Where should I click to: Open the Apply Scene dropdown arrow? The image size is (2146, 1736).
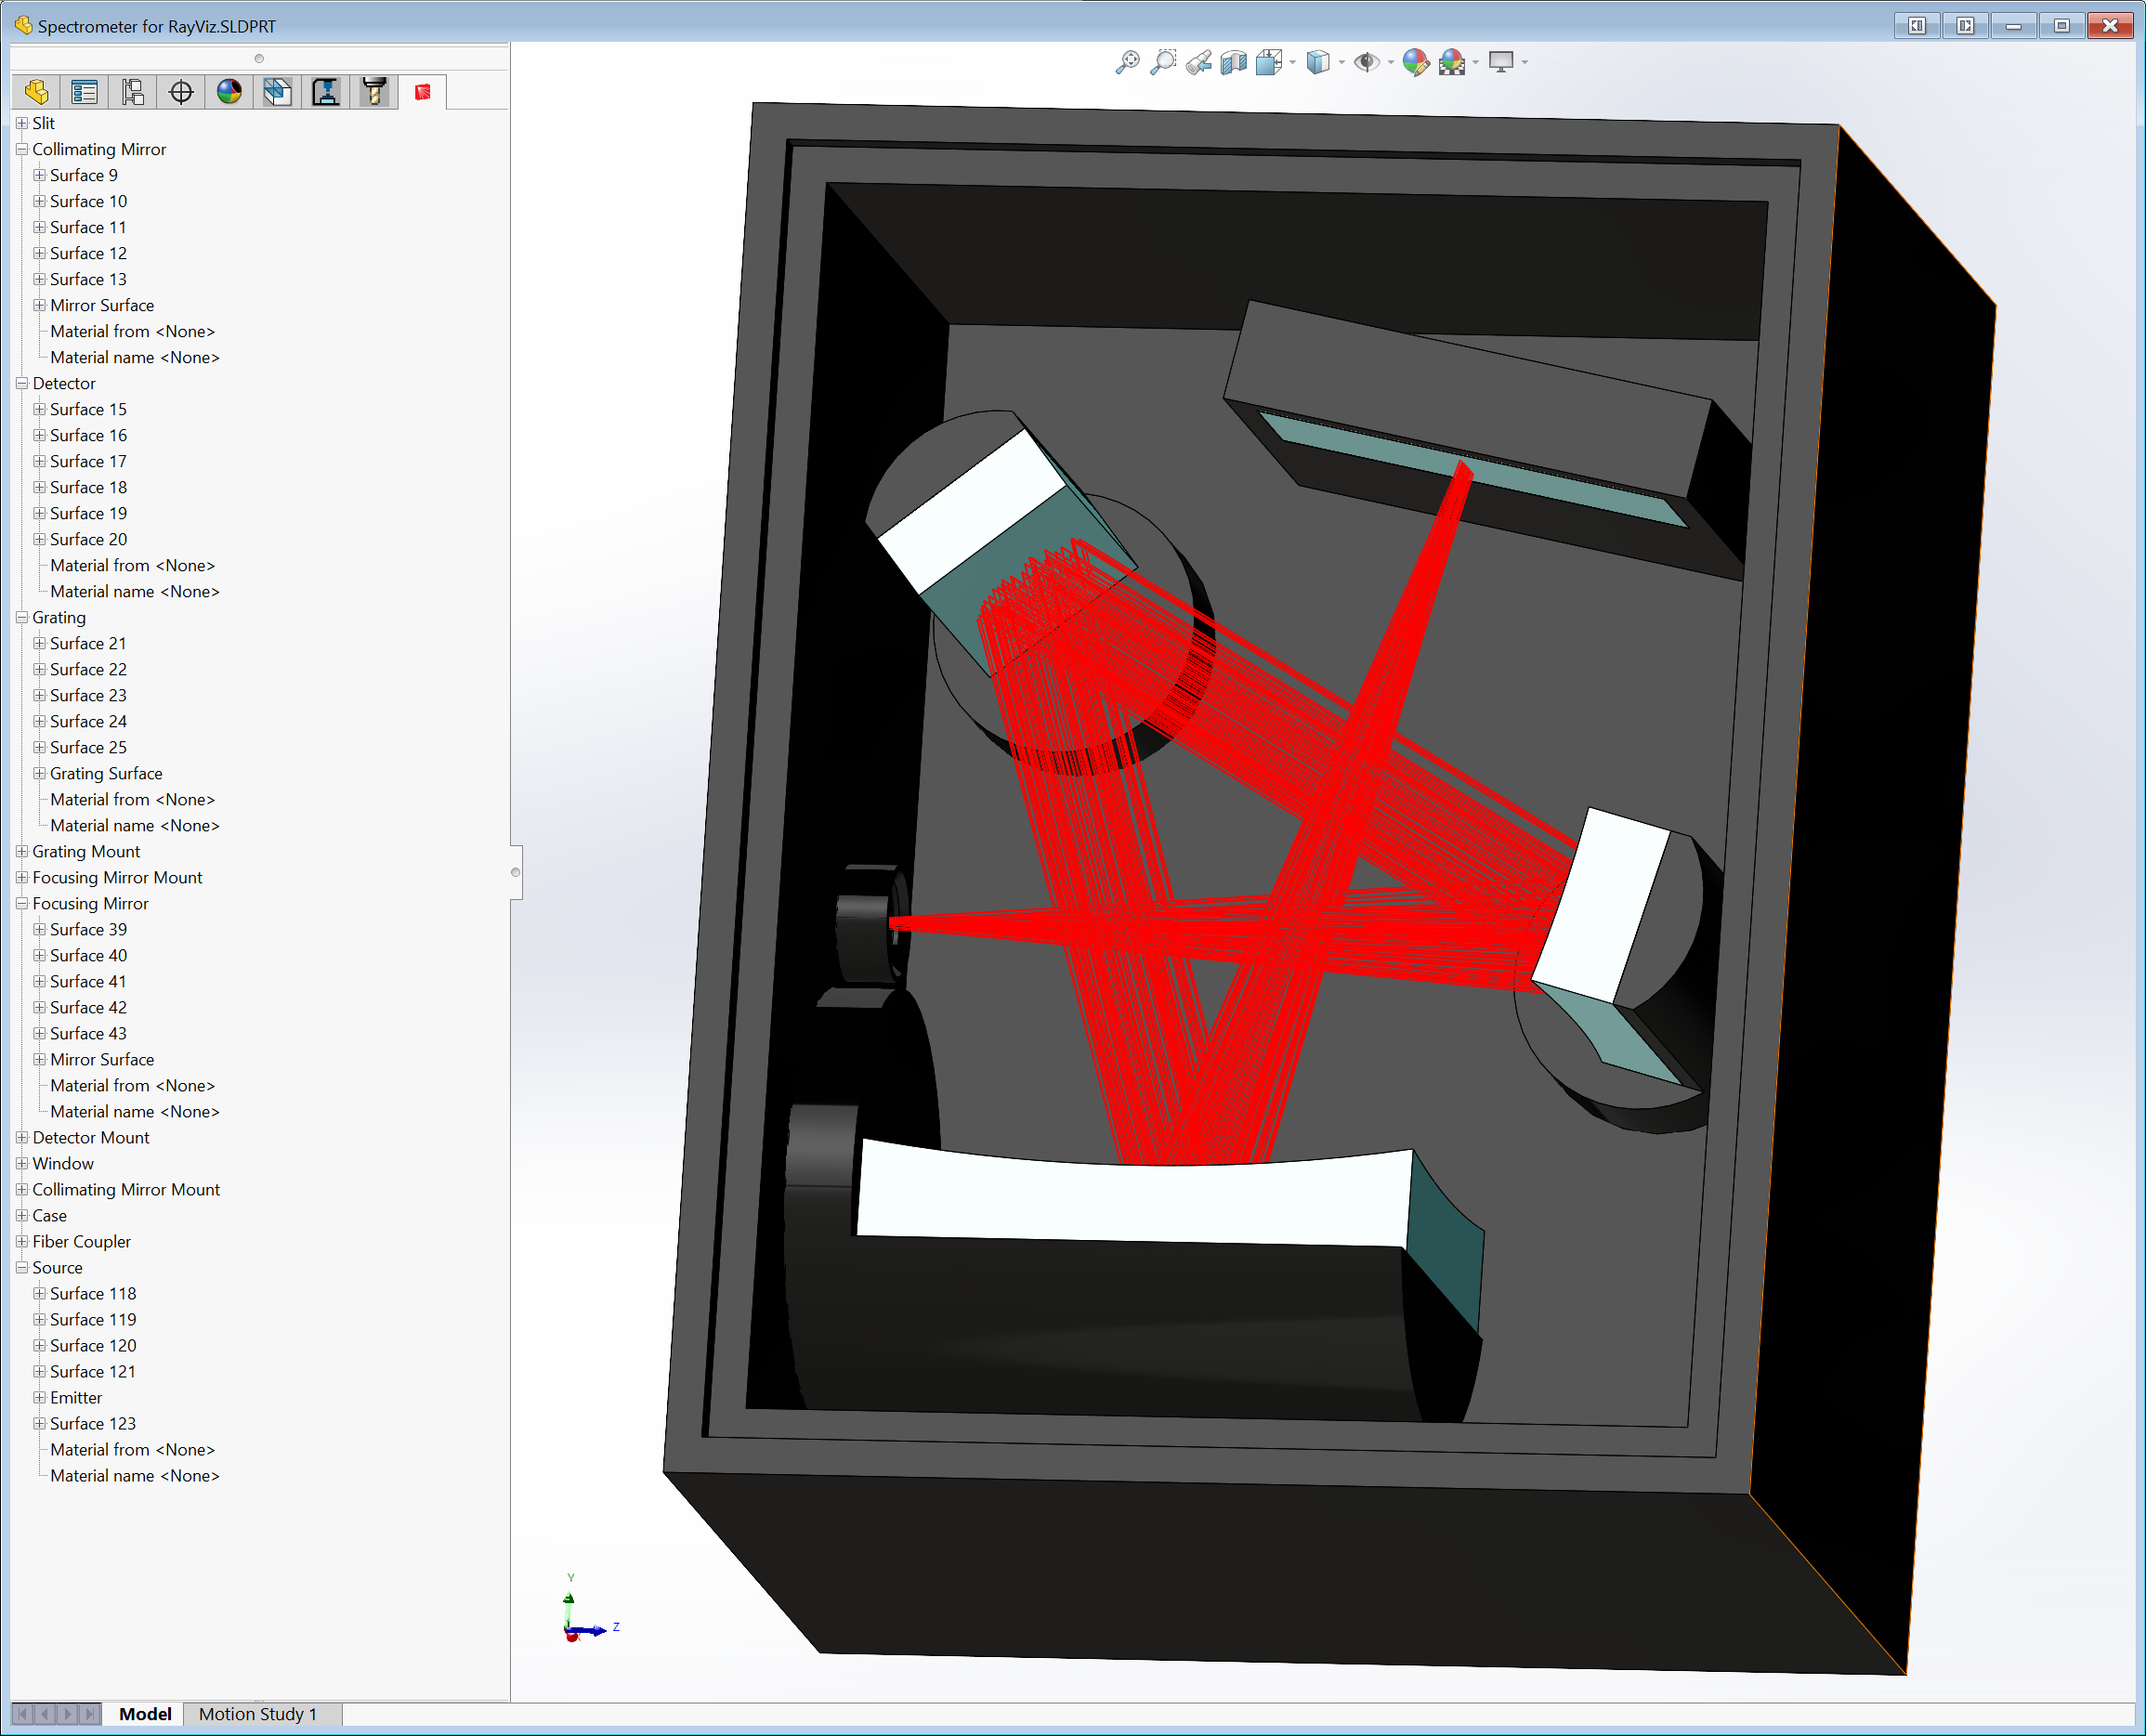click(1476, 63)
